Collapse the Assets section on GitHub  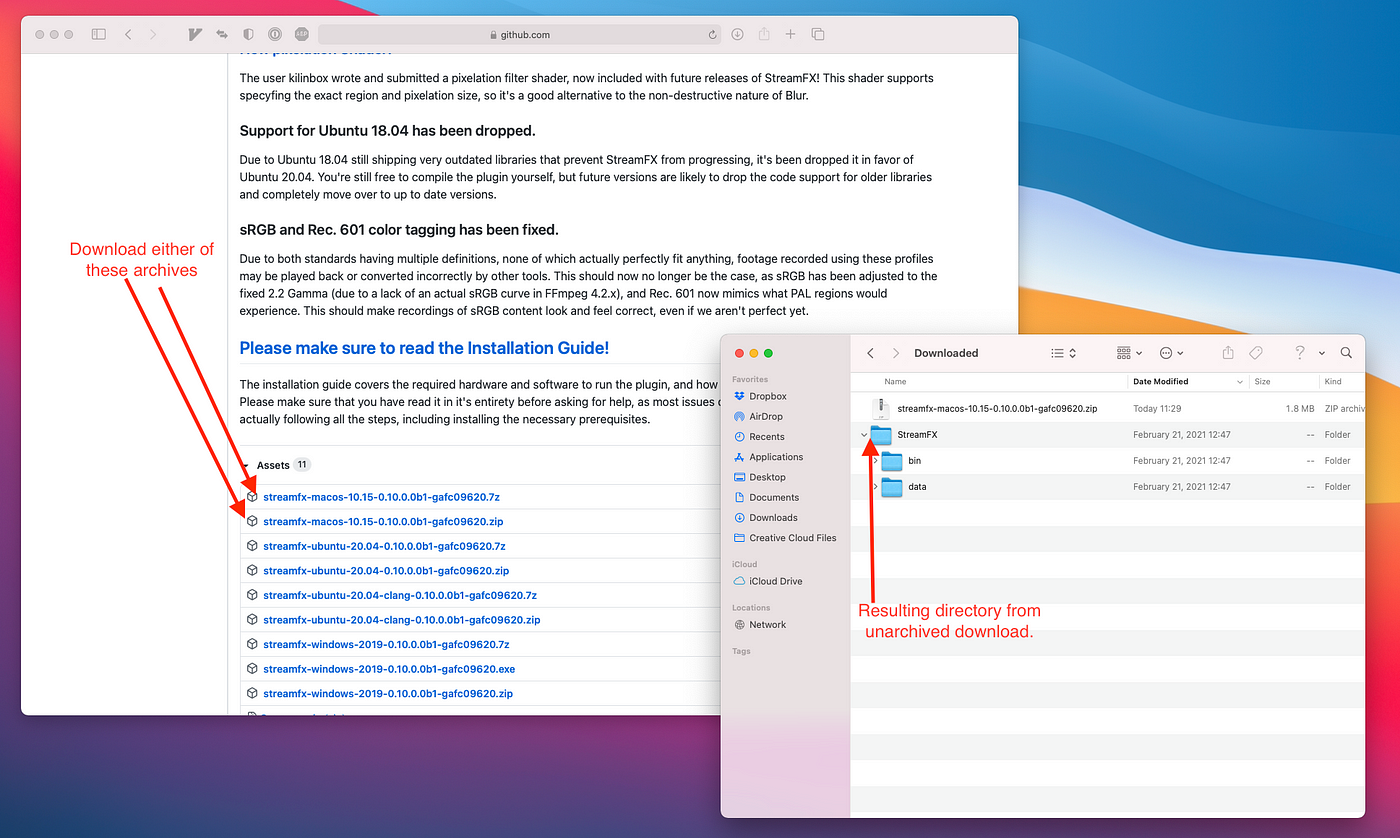pos(247,466)
